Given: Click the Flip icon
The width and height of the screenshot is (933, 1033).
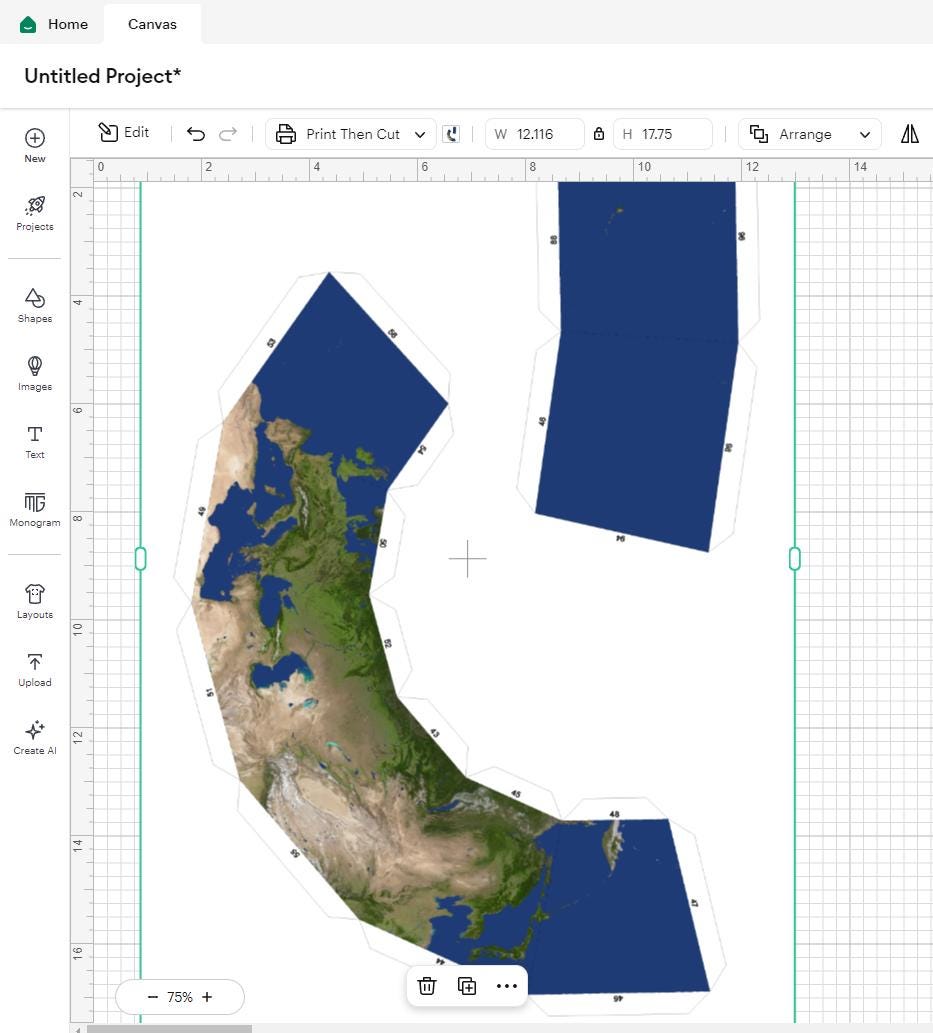Looking at the screenshot, I should click(910, 134).
